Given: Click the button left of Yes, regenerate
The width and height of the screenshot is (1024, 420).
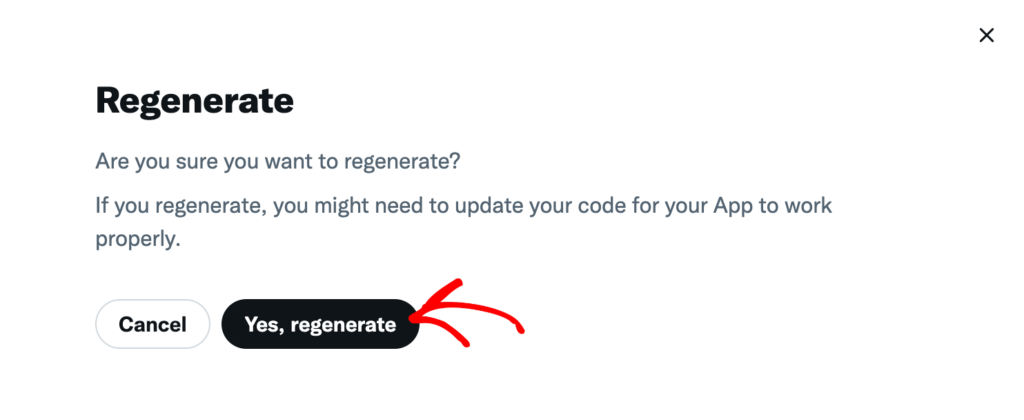Looking at the screenshot, I should point(153,324).
